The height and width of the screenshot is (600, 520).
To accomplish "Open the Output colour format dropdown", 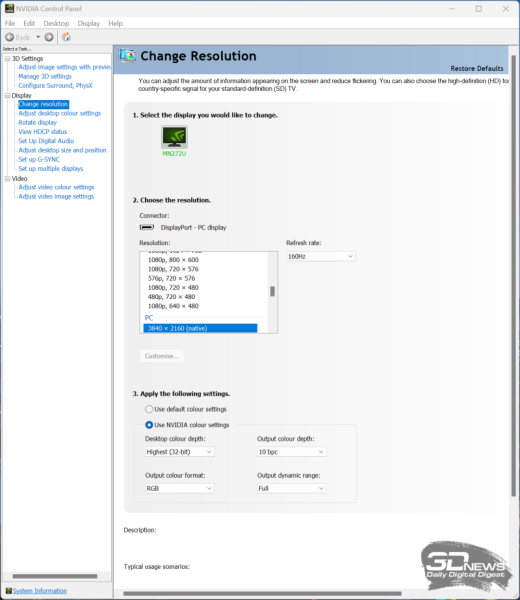I will click(179, 489).
